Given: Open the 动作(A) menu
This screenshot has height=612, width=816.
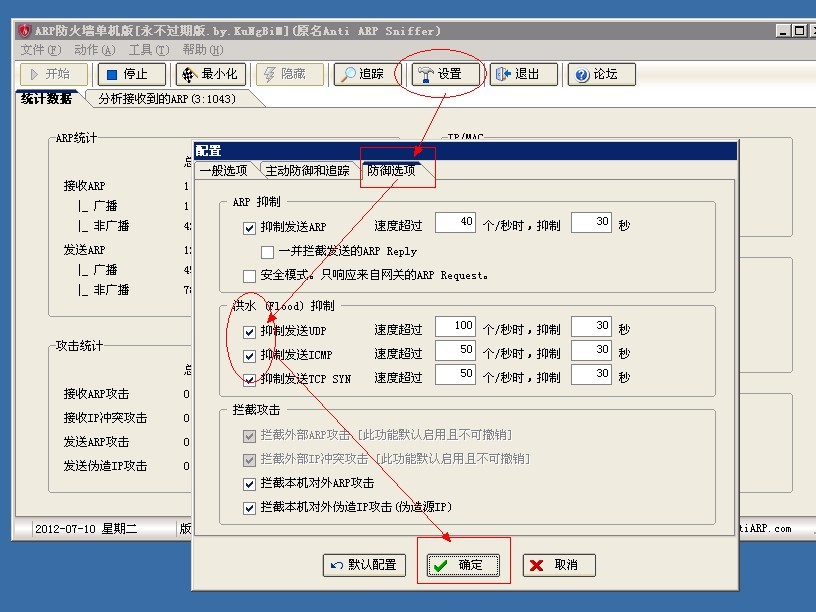Looking at the screenshot, I should [94, 50].
